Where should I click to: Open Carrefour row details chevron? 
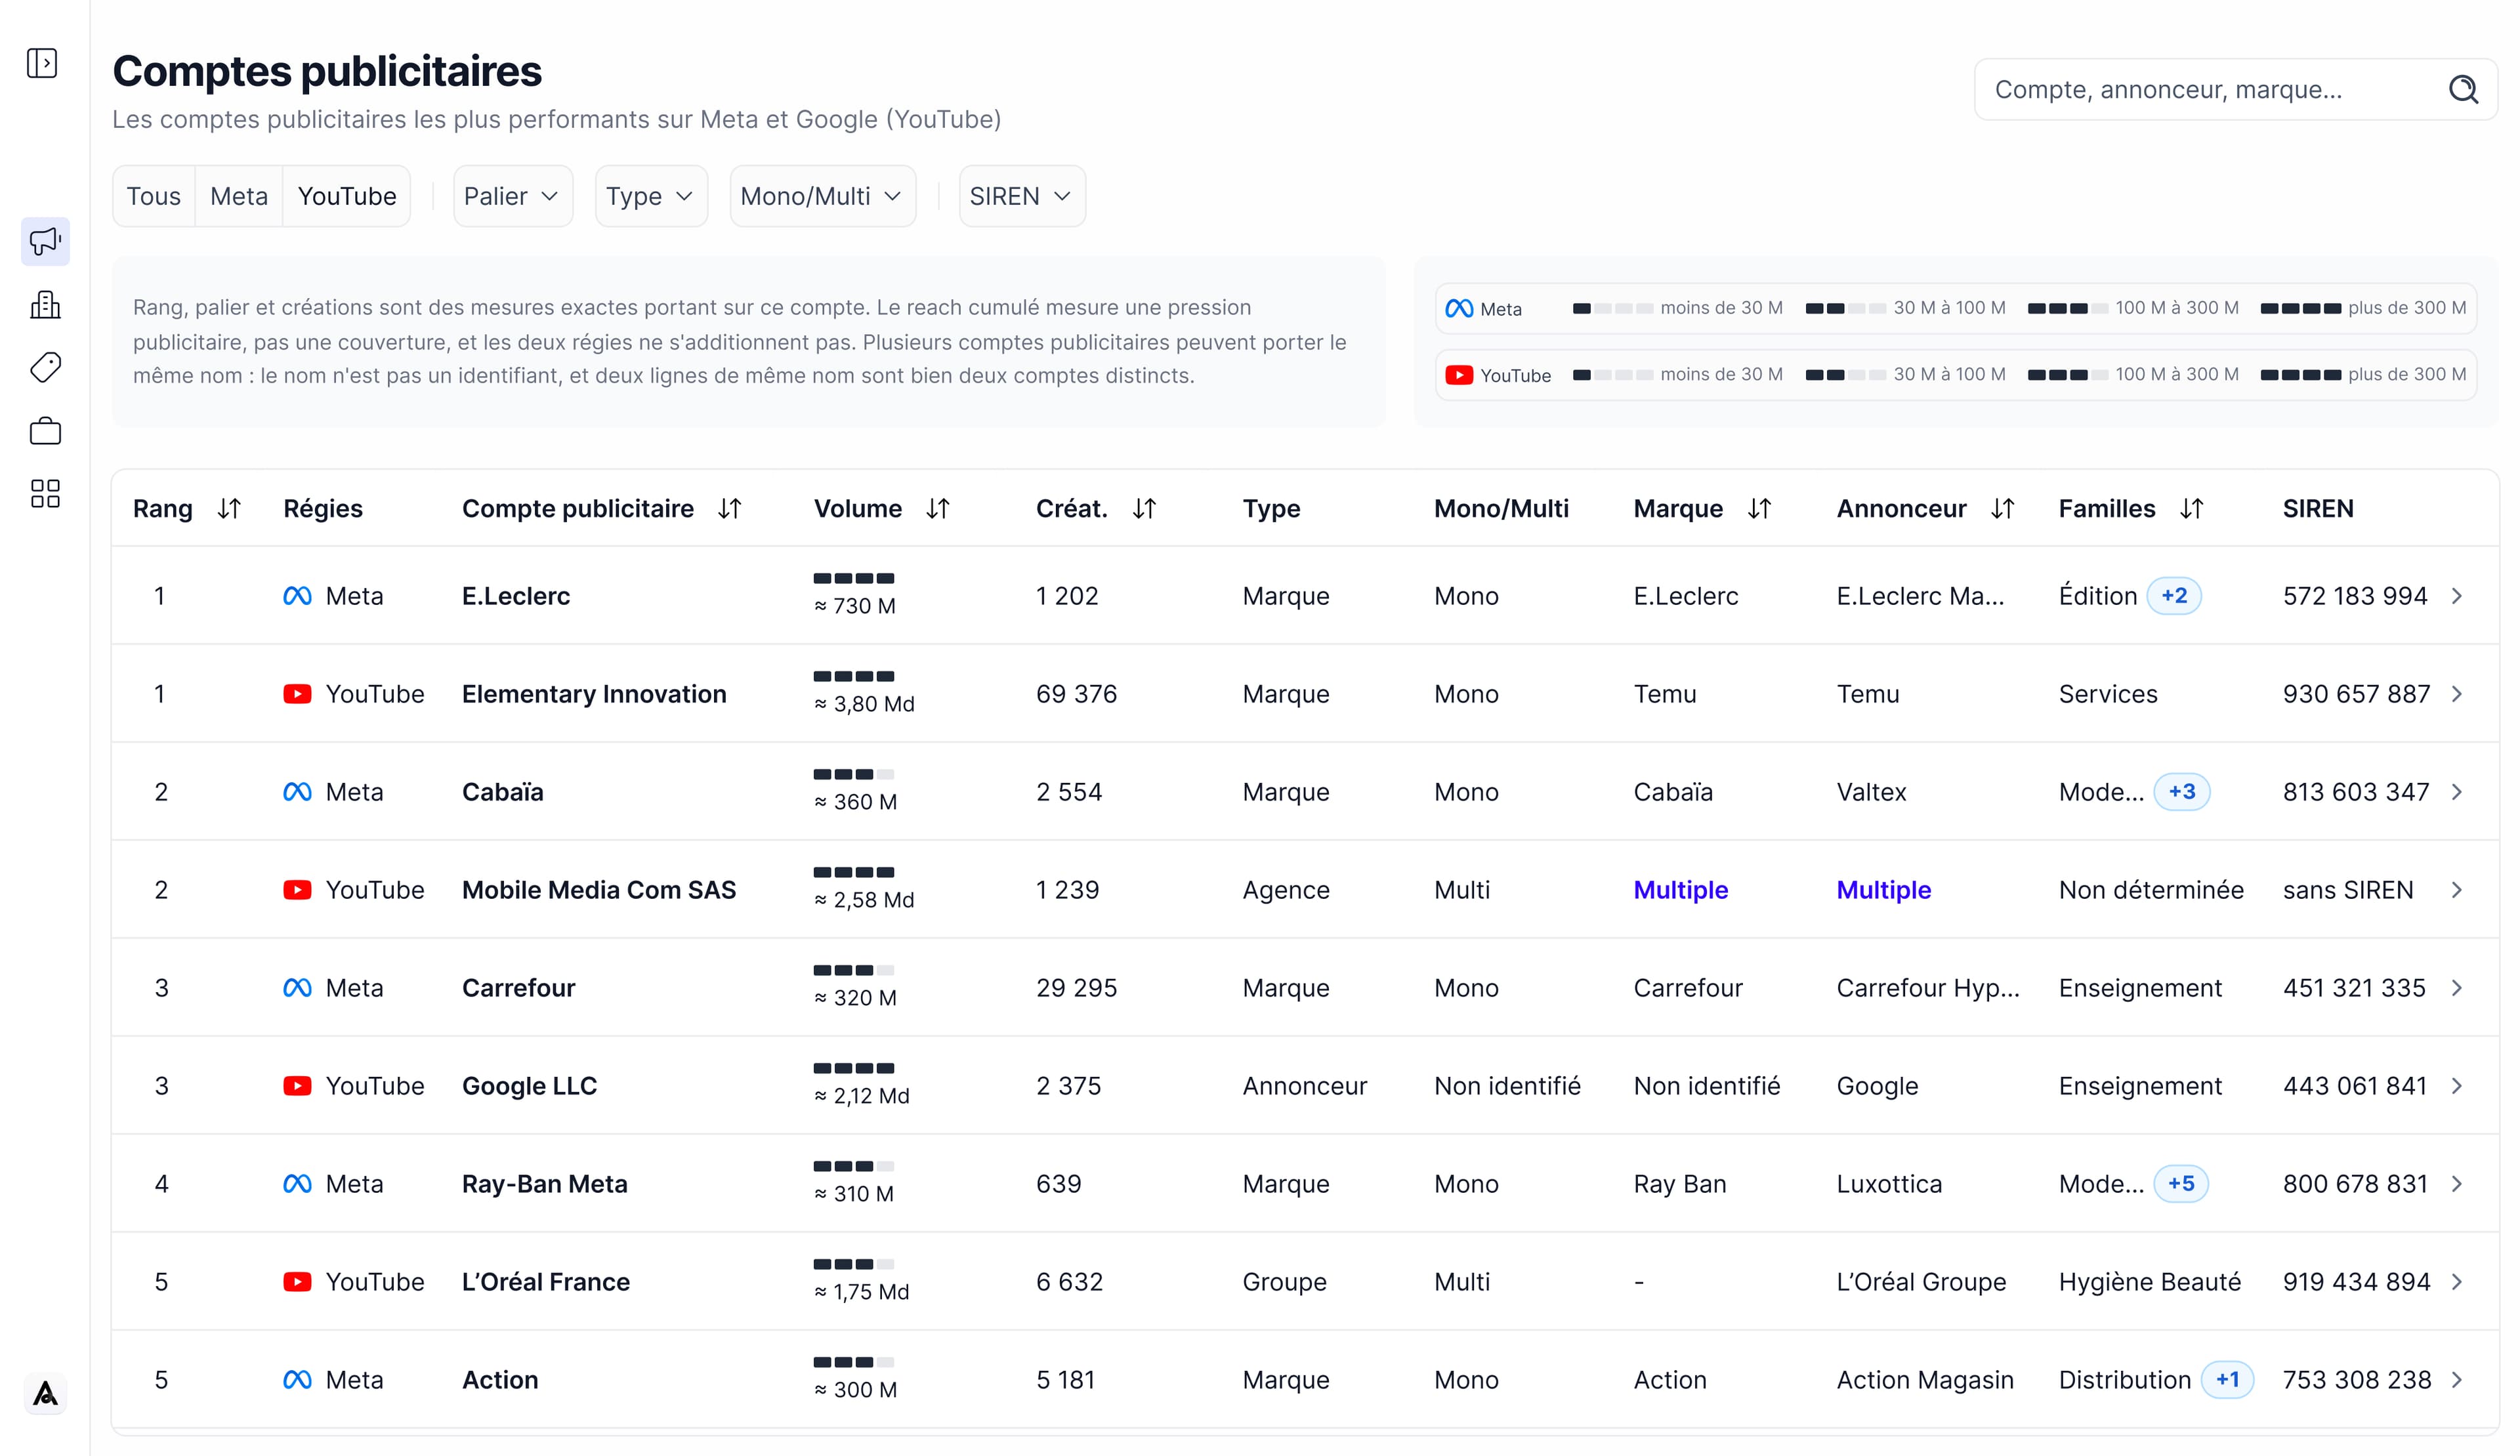pos(2457,988)
